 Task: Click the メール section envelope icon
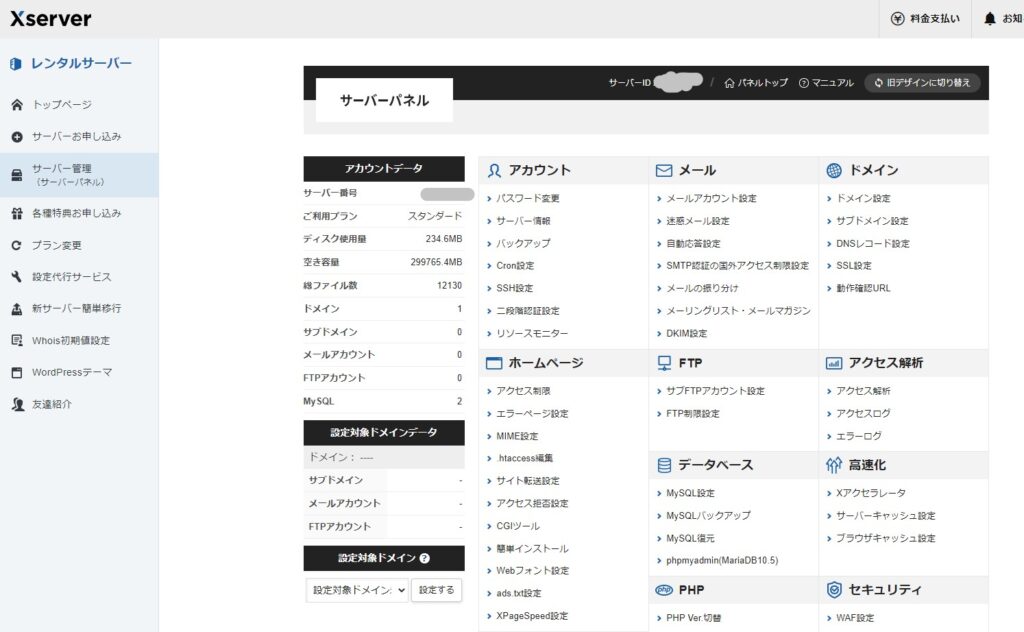coord(664,170)
